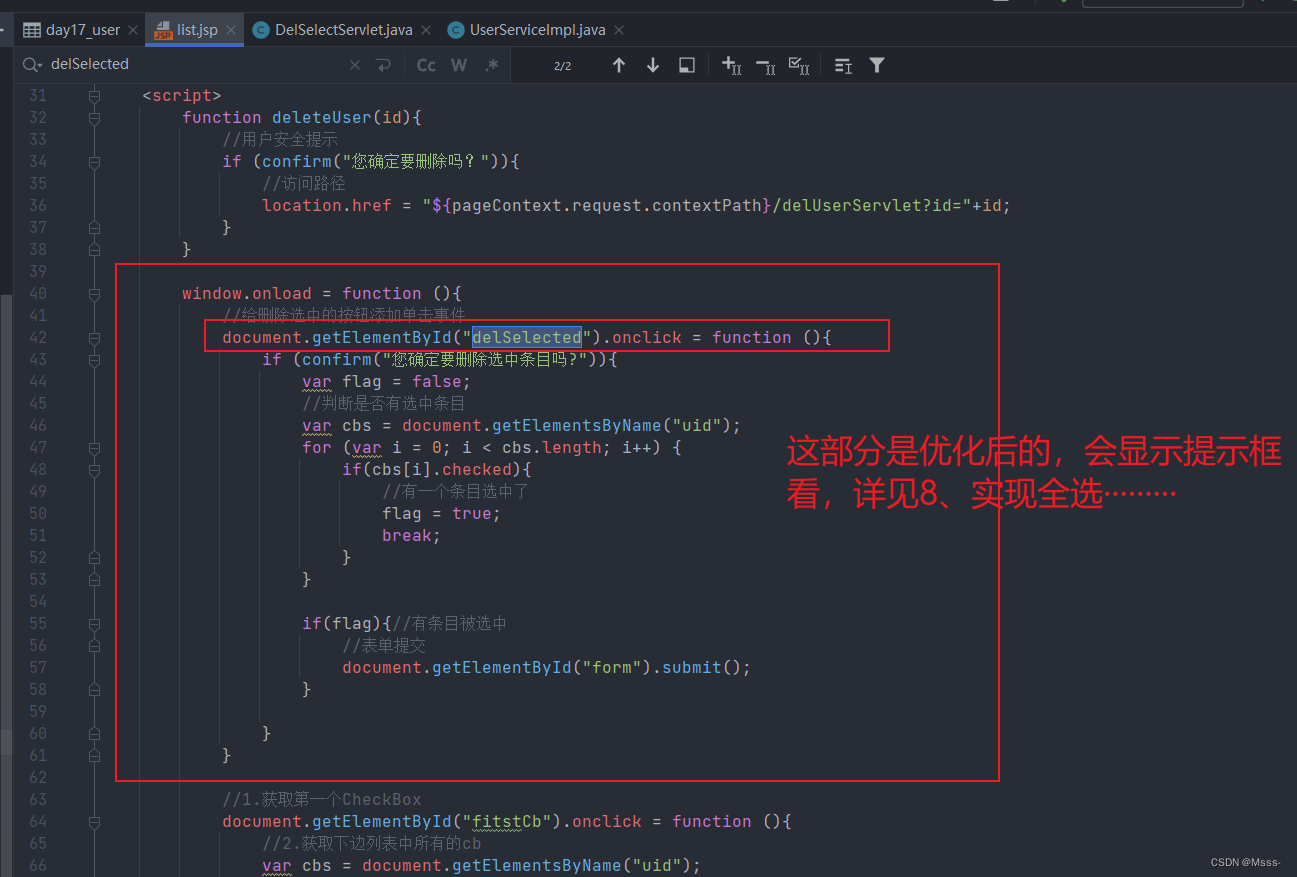
Task: Open search history dropdown magnifier icon
Action: (33, 65)
